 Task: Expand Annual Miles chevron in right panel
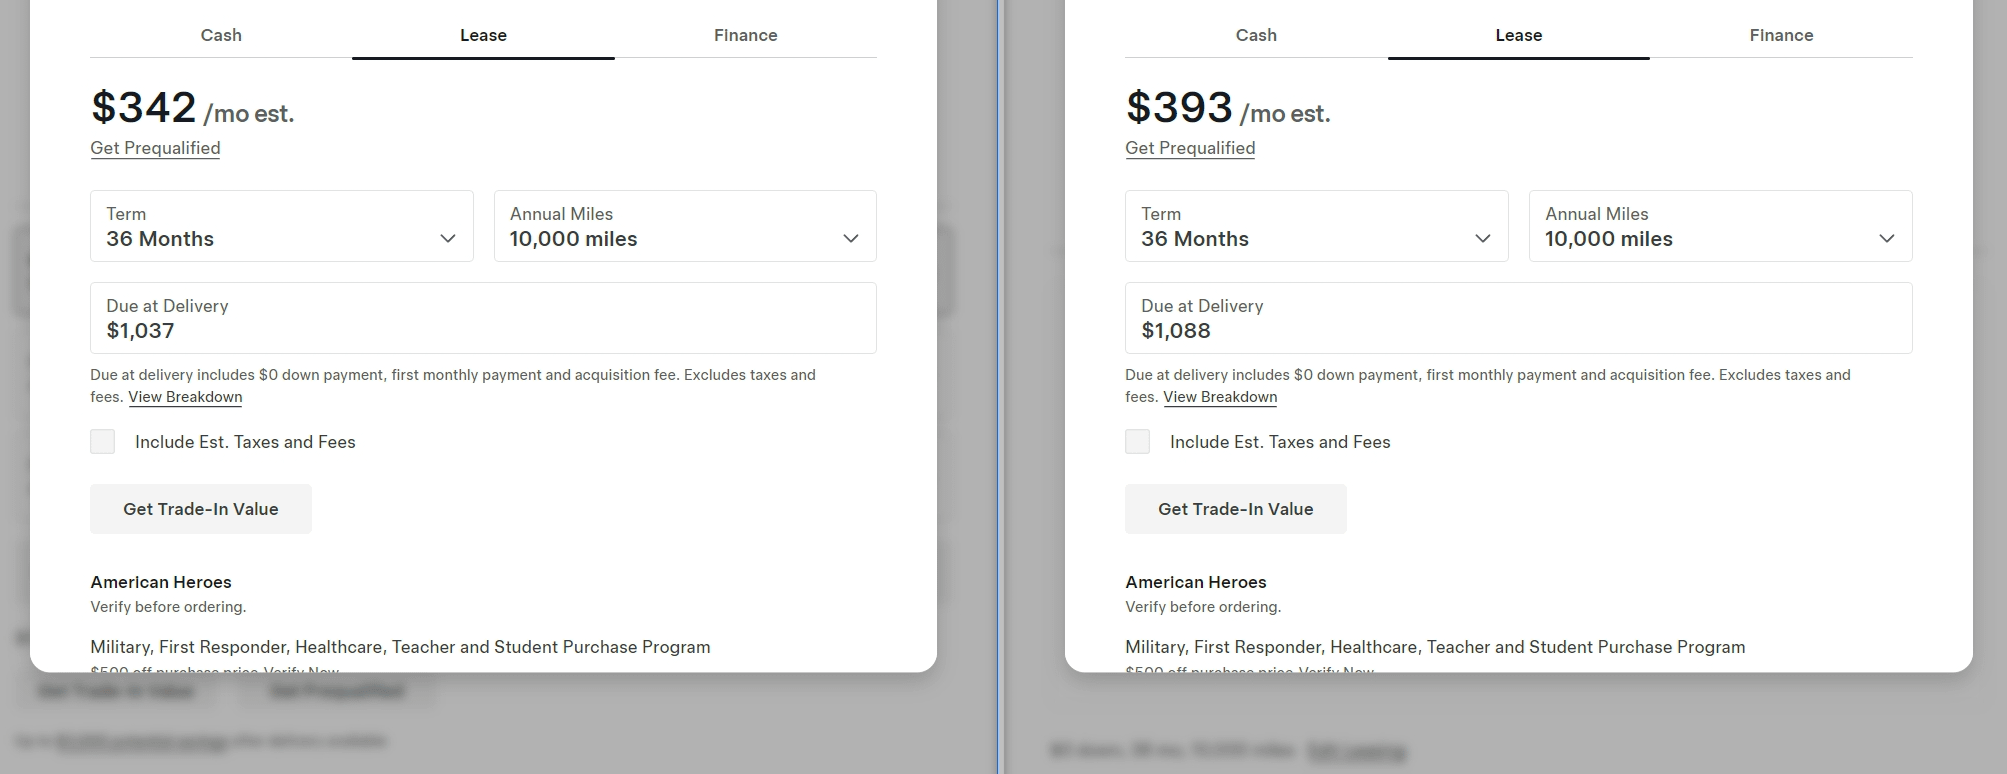point(1886,238)
